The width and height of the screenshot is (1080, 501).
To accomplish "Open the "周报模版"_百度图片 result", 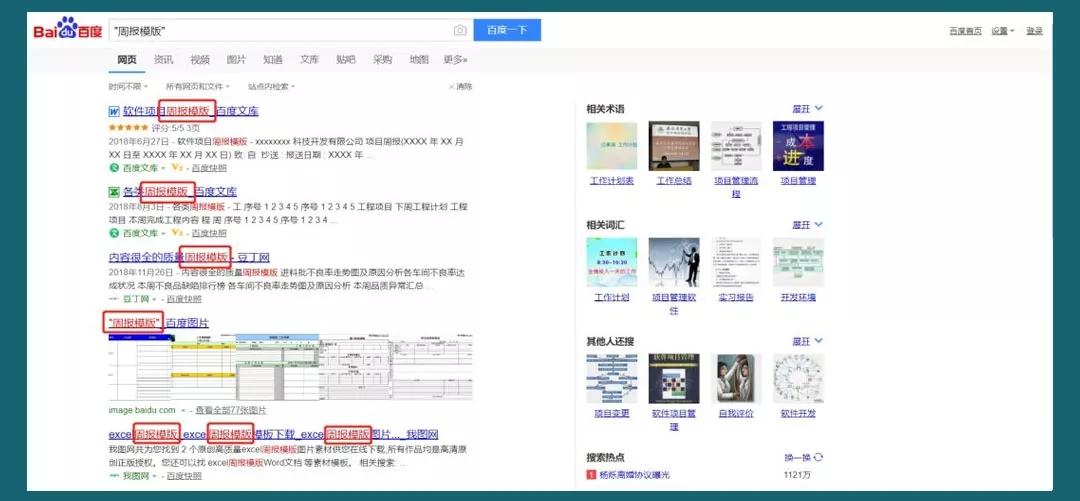I will pos(158,323).
